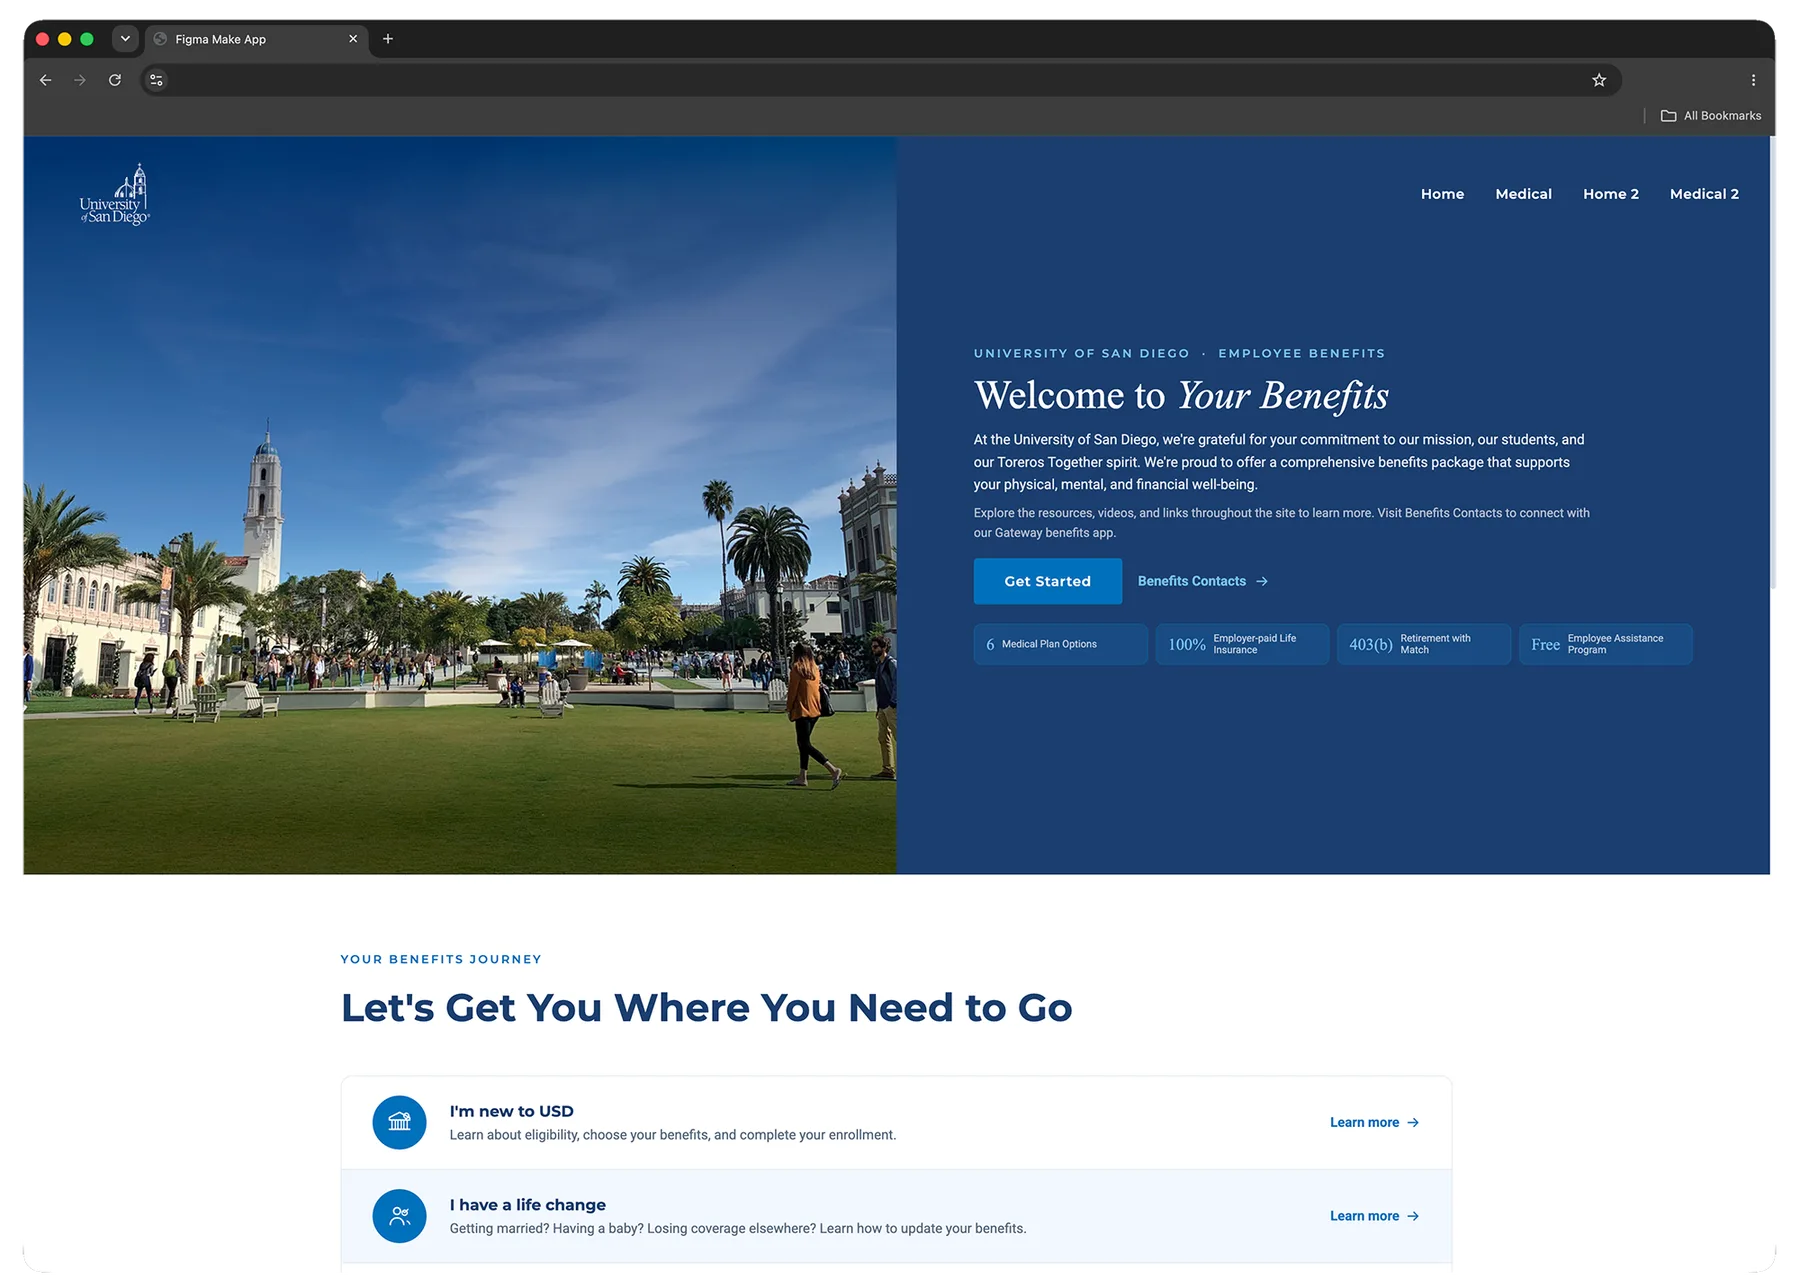Learn more about I'm new to USD
This screenshot has width=1800, height=1288.
(x=1374, y=1122)
